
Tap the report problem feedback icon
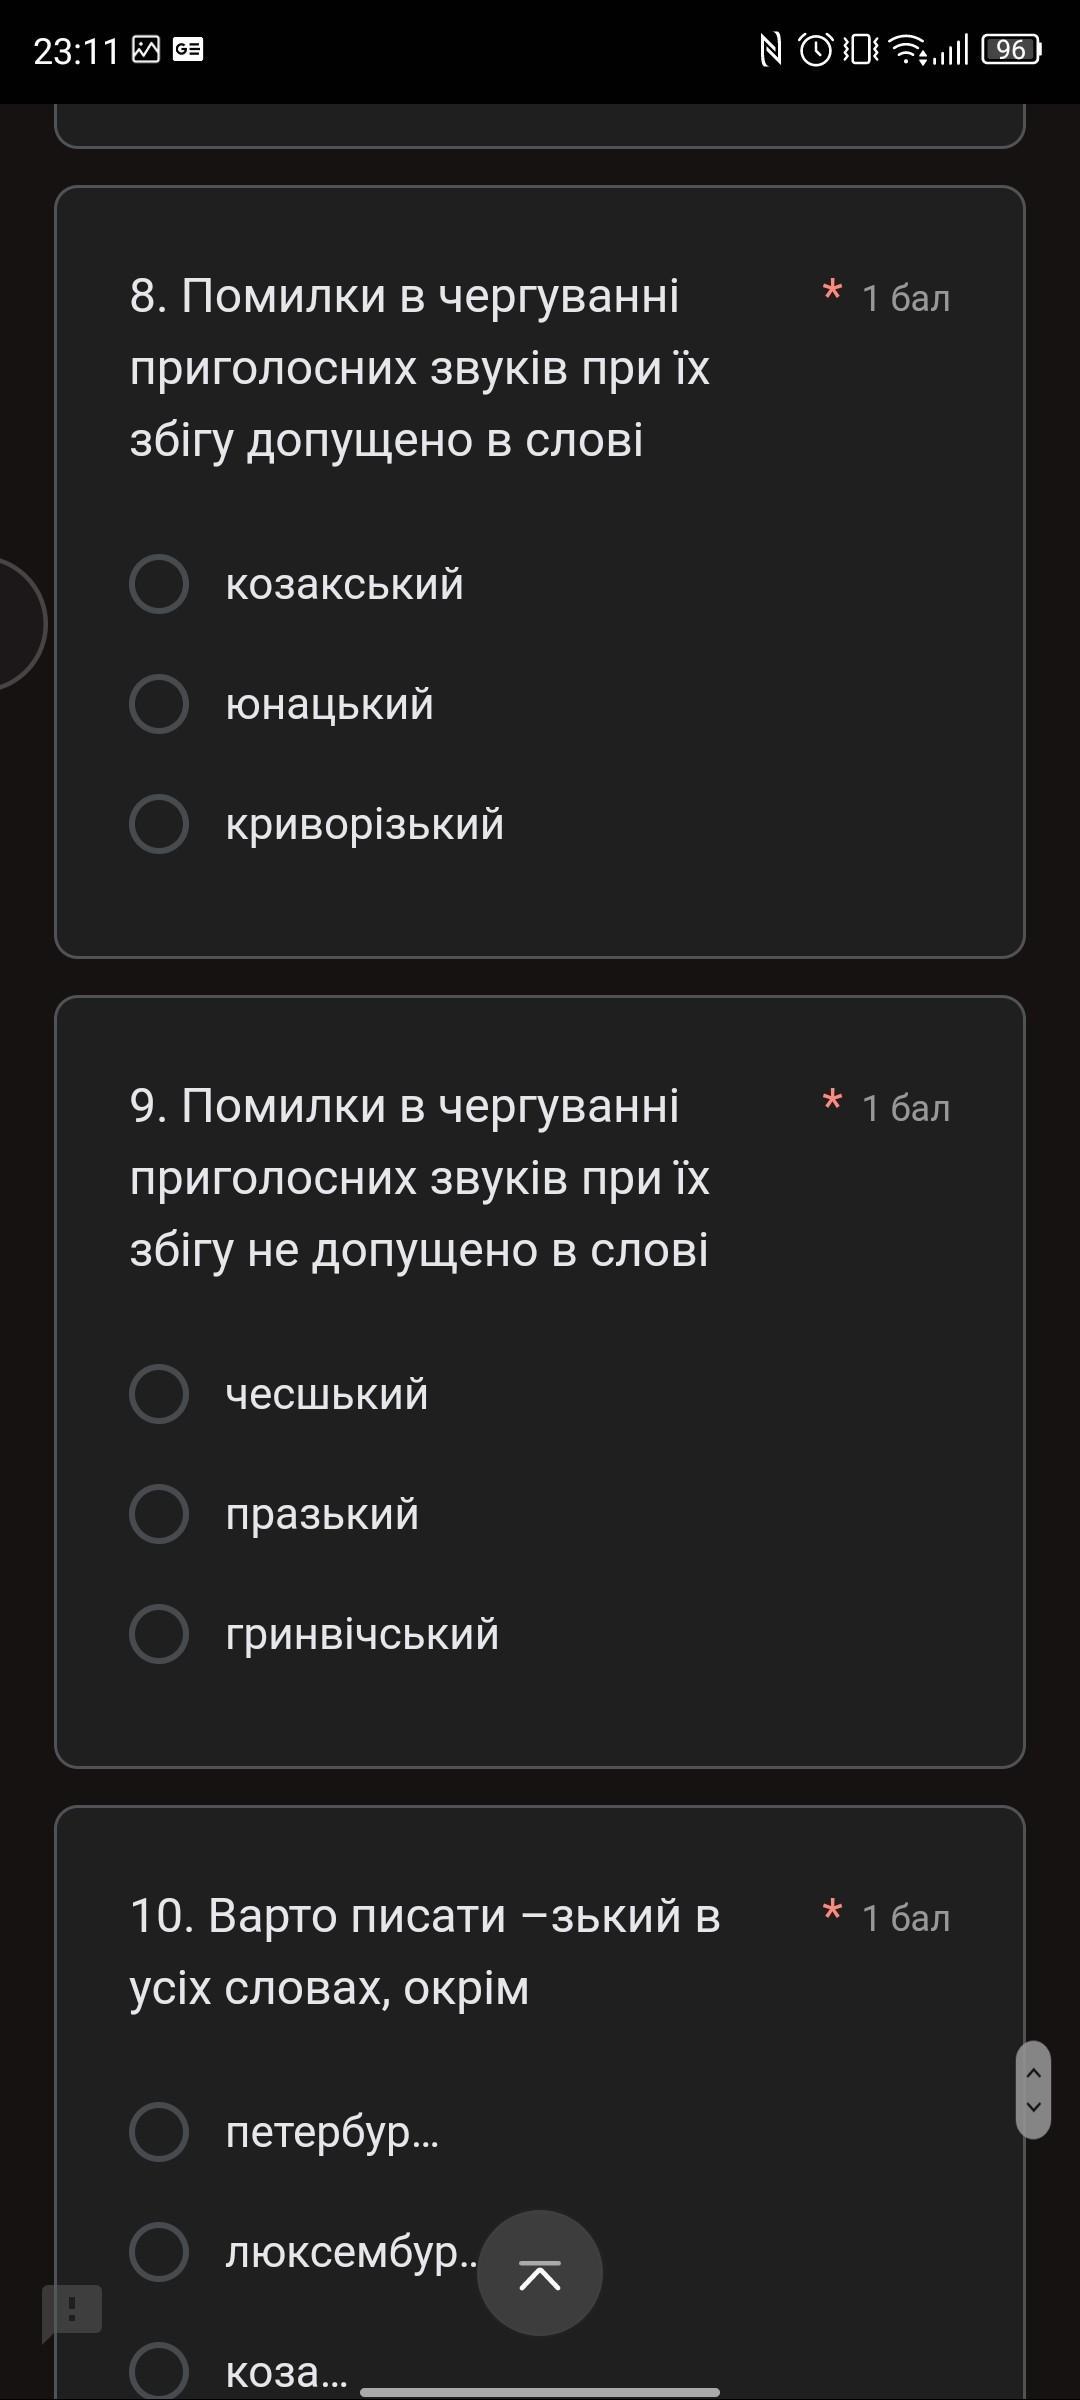72,2309
